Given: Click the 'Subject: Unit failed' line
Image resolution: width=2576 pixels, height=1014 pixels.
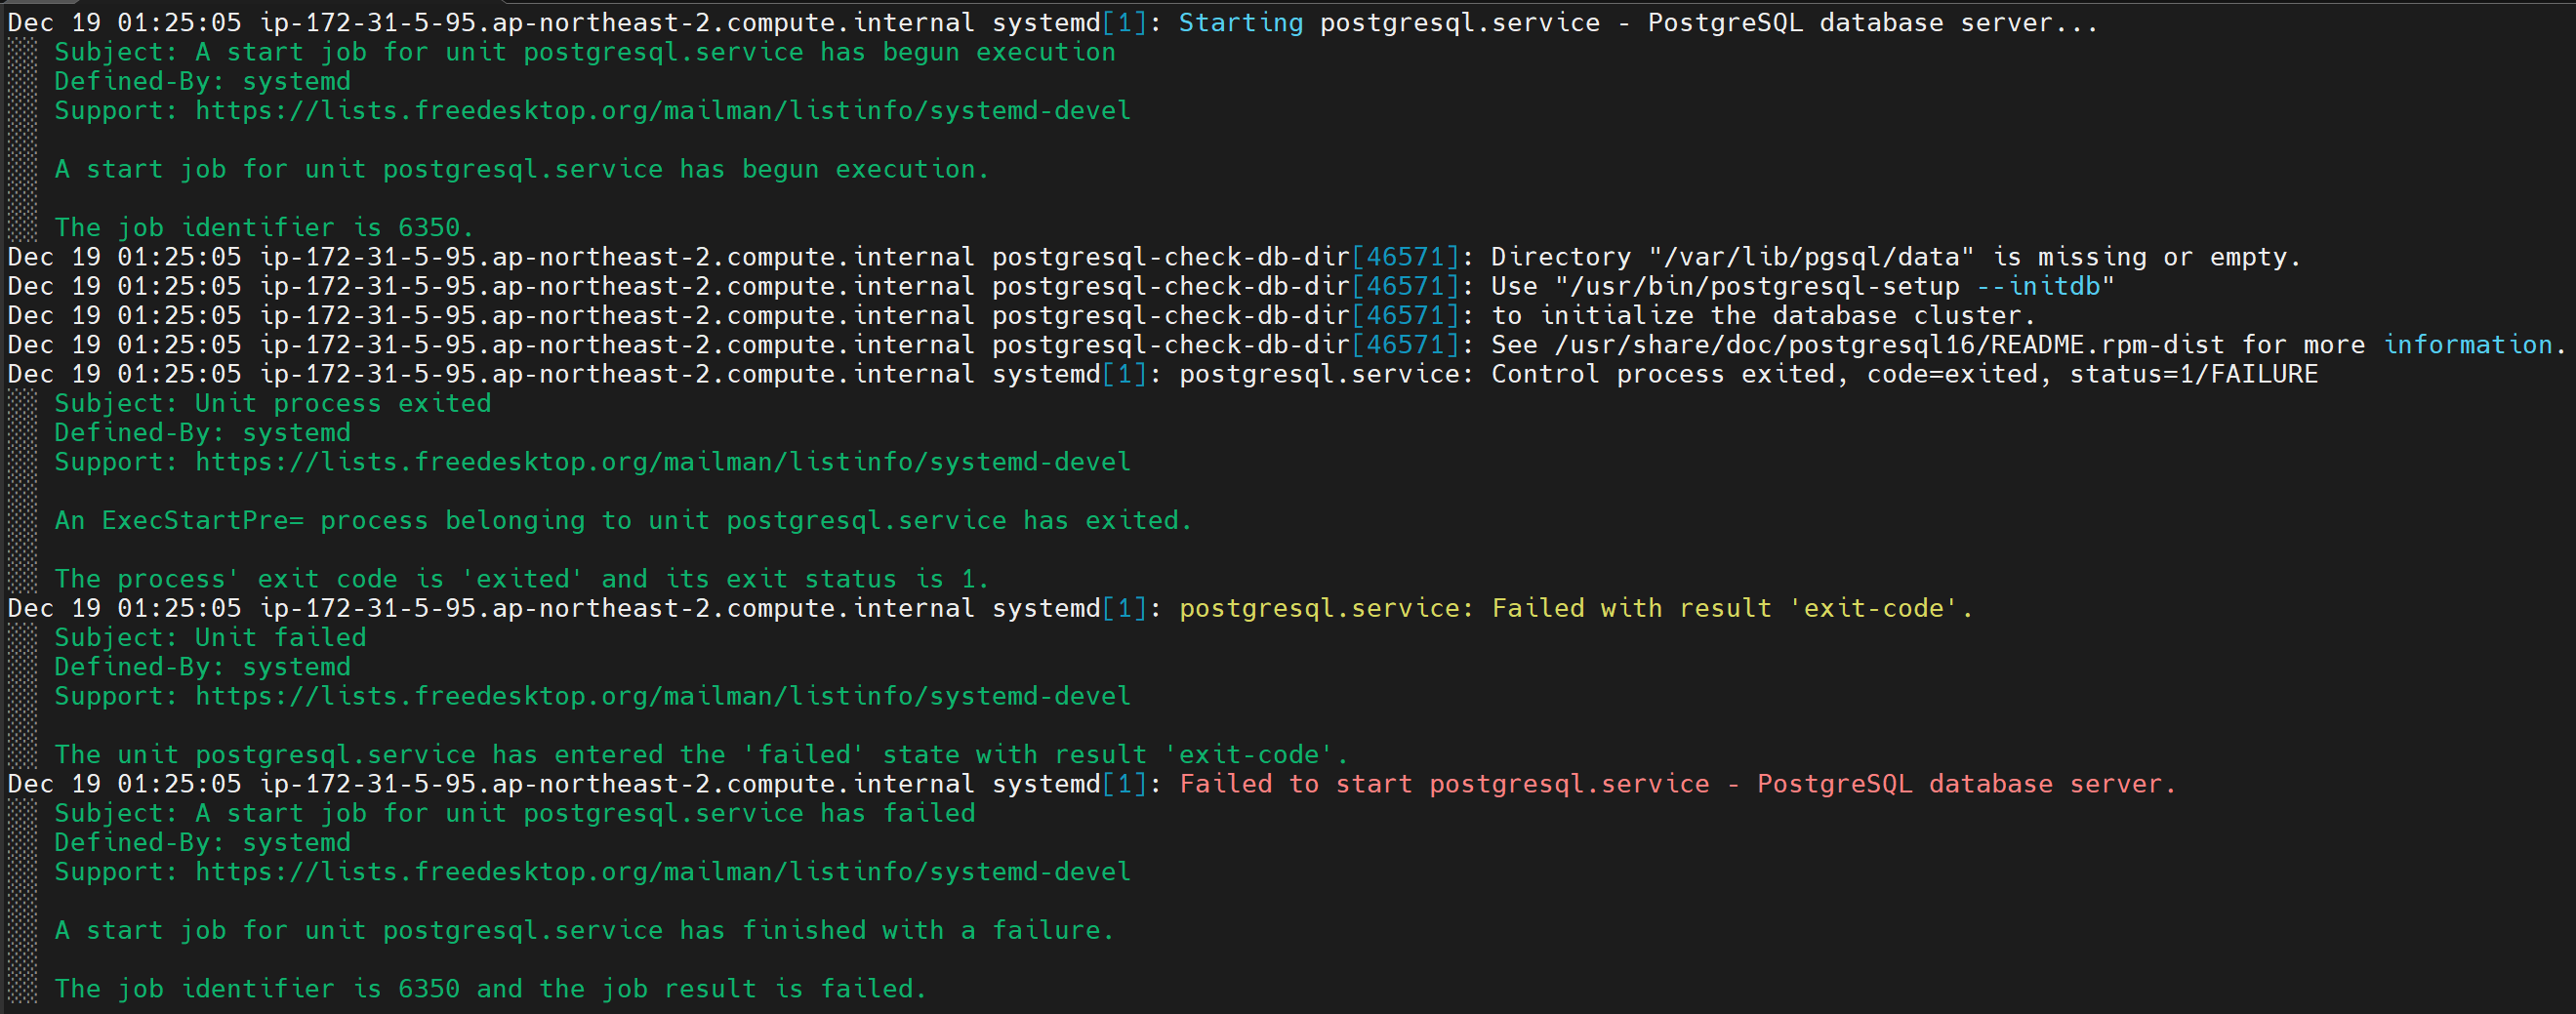Looking at the screenshot, I should click(x=211, y=637).
